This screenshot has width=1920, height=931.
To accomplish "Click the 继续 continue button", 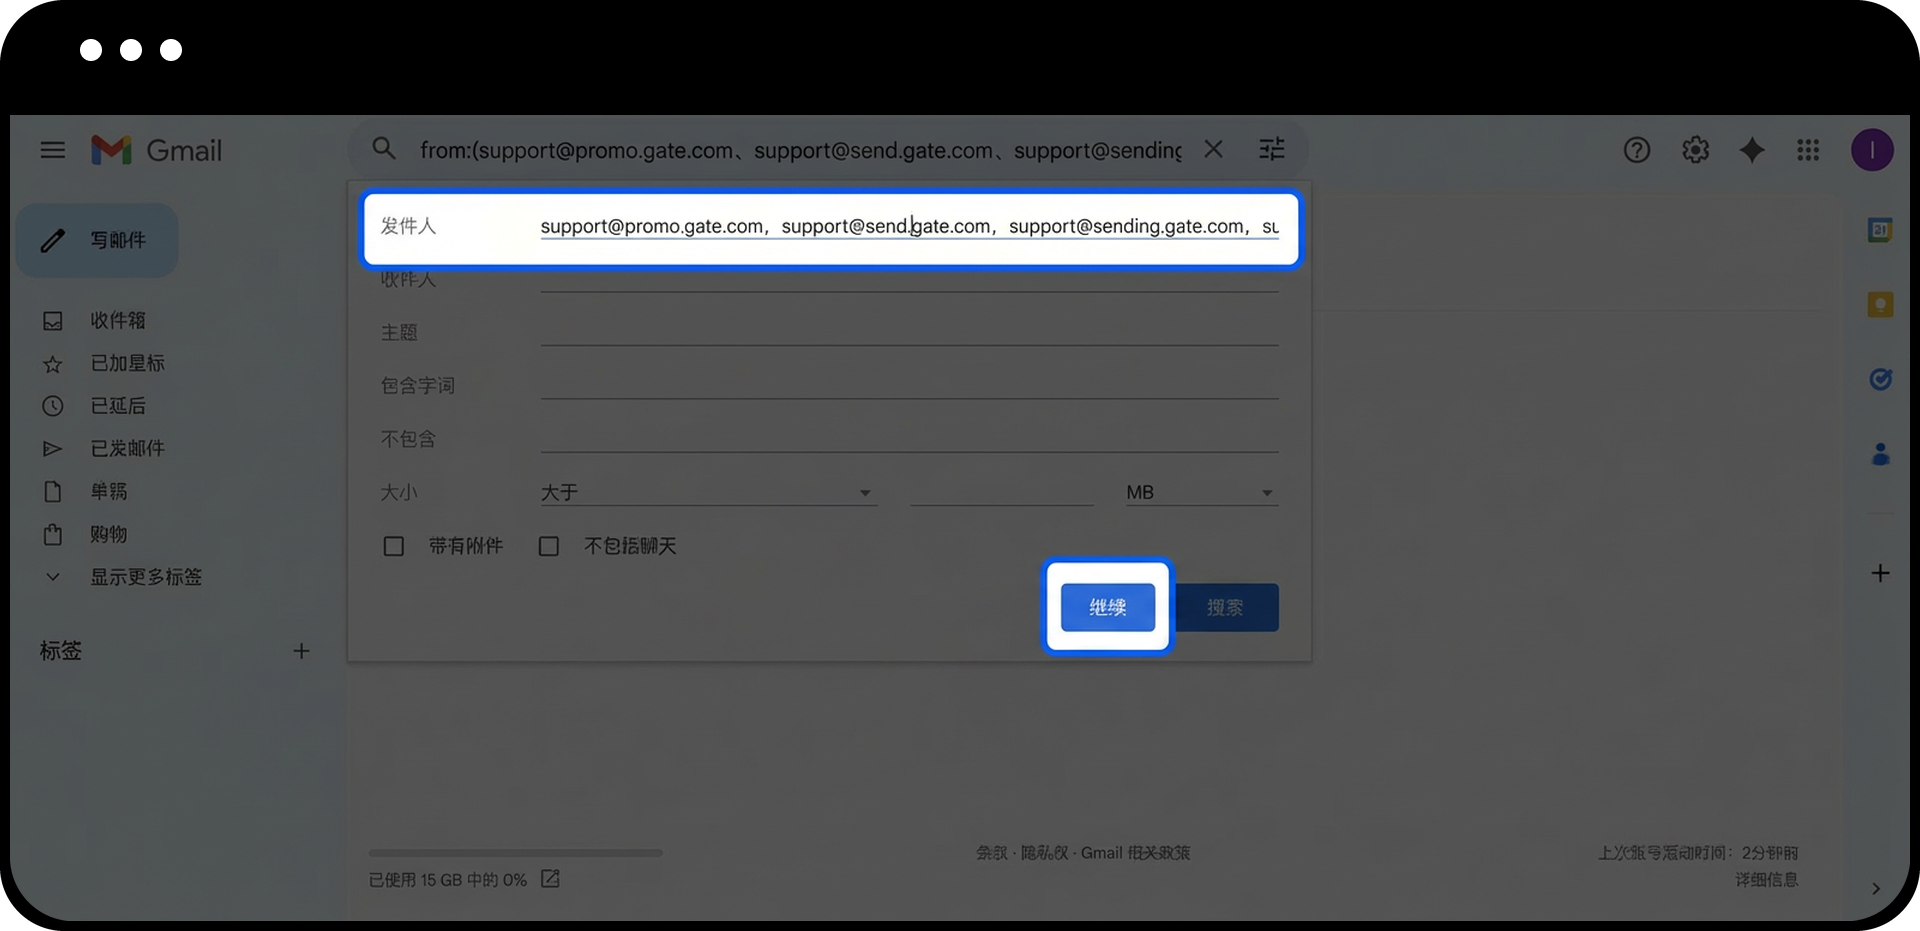I will tap(1107, 607).
